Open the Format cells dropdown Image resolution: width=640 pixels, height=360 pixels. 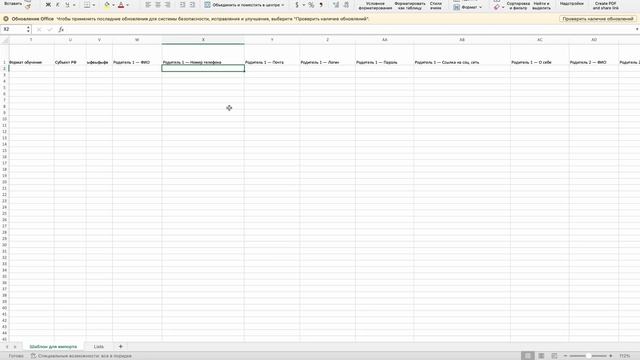coord(467,7)
